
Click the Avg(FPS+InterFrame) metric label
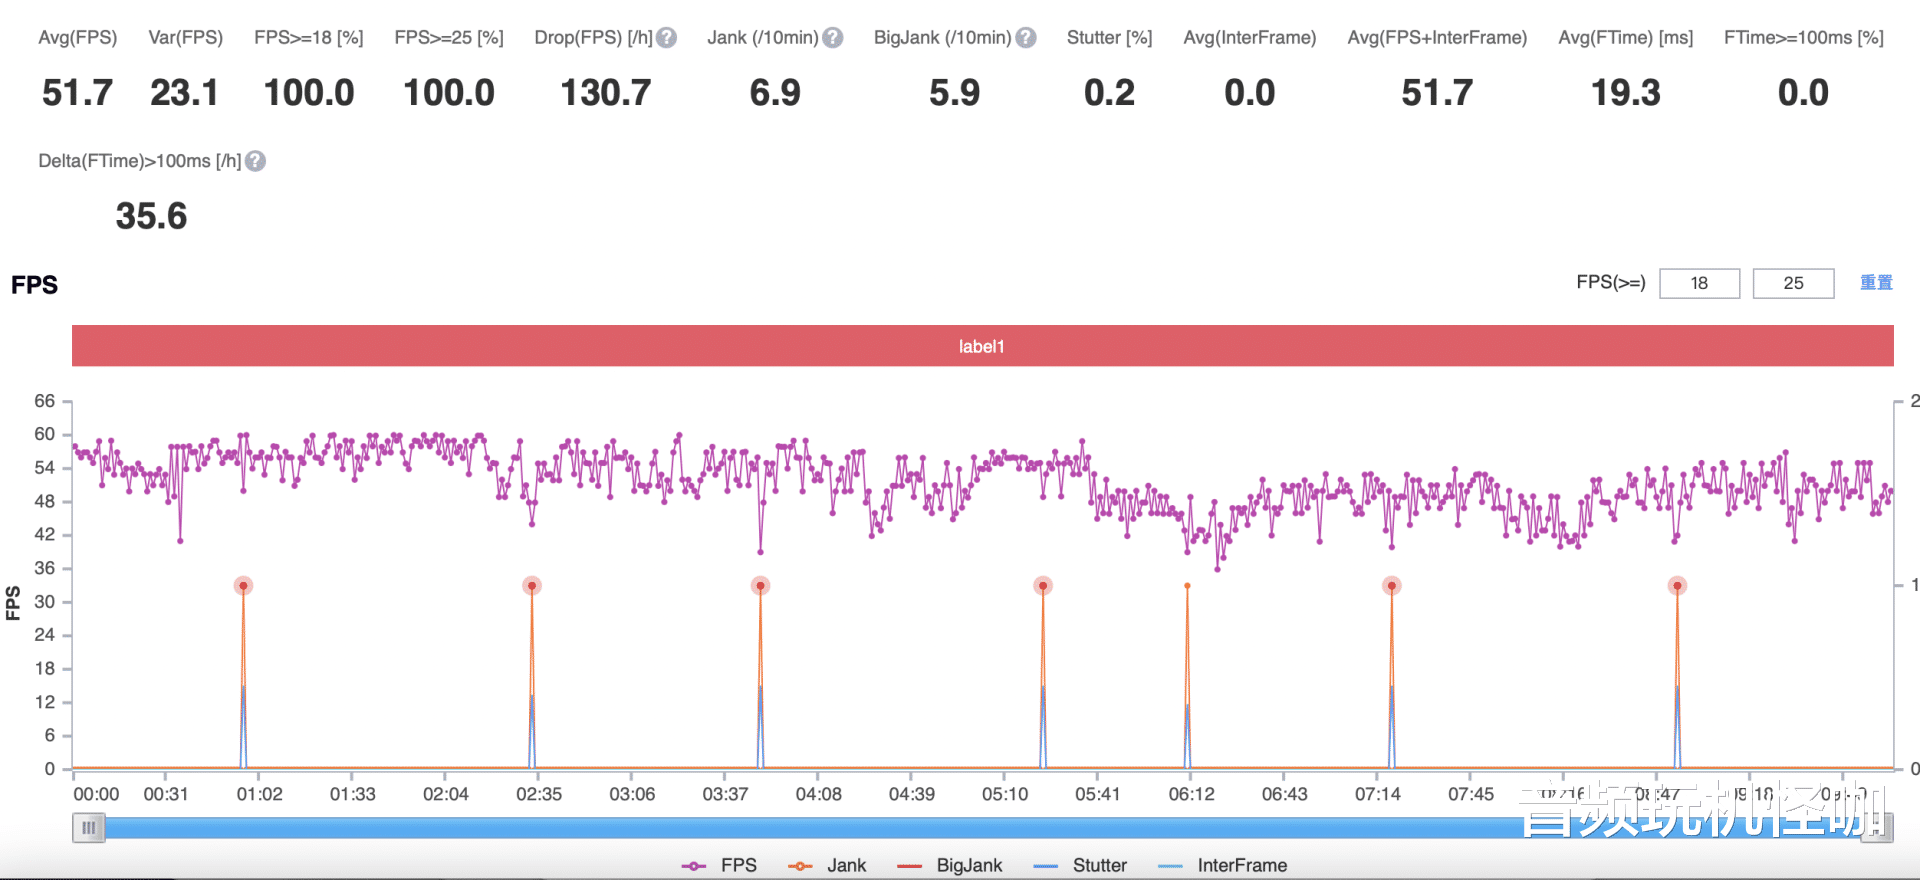point(1438,38)
